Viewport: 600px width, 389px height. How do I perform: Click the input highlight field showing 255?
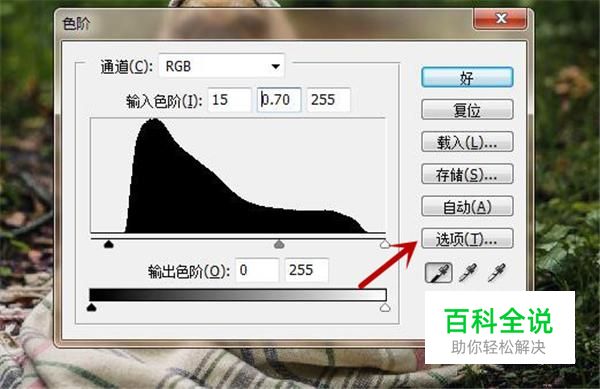pyautogui.click(x=329, y=100)
